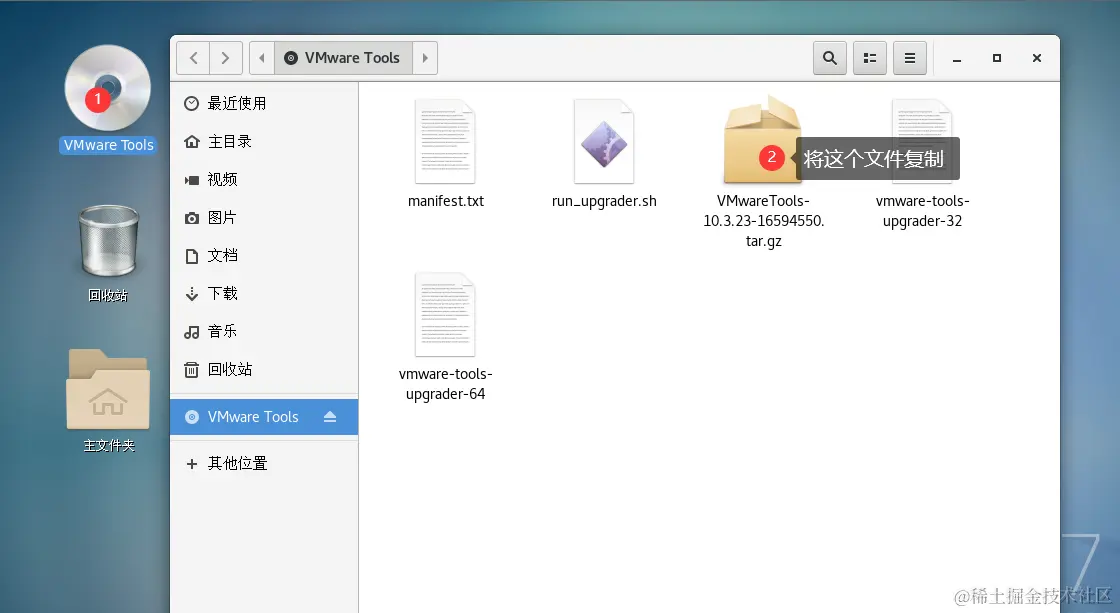The width and height of the screenshot is (1120, 613).
Task: Select the 主文件夹 home folder on desktop
Action: coord(108,389)
